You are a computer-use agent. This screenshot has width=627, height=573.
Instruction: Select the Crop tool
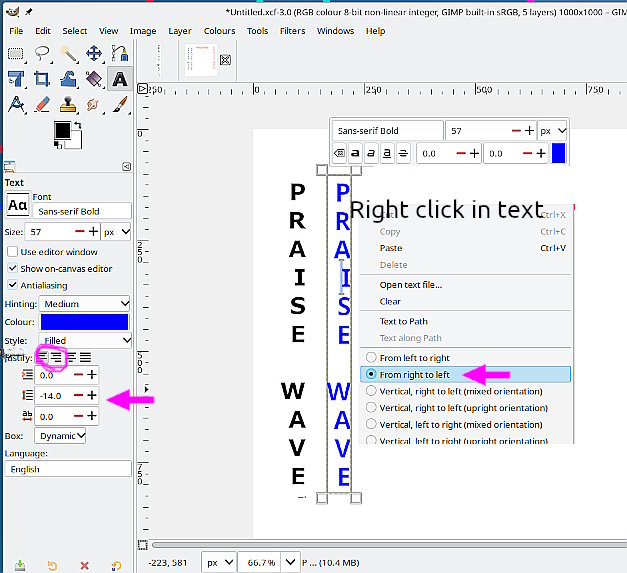(42, 79)
